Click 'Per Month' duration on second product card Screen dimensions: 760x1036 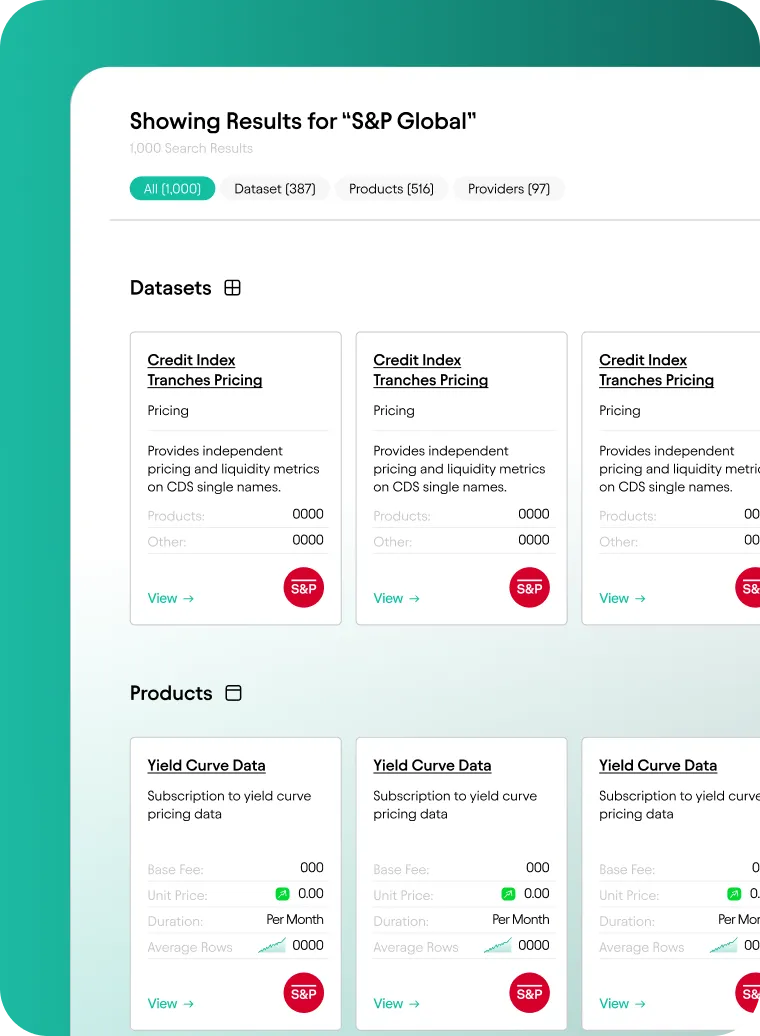[521, 919]
